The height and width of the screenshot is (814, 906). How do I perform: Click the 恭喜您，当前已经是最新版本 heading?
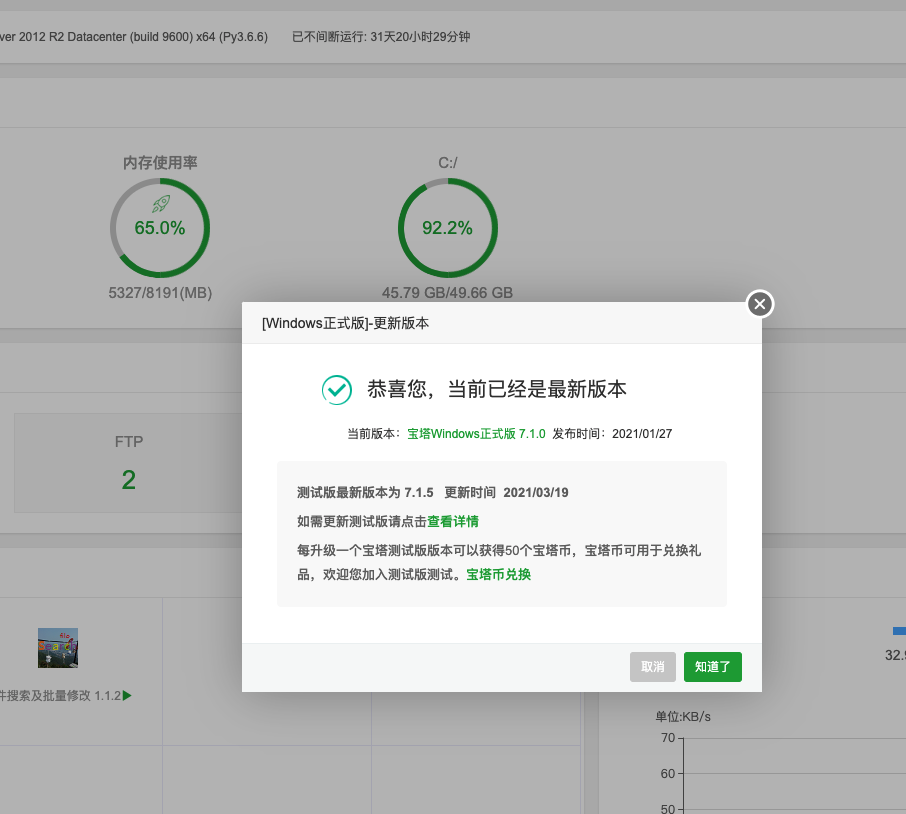pyautogui.click(x=497, y=389)
